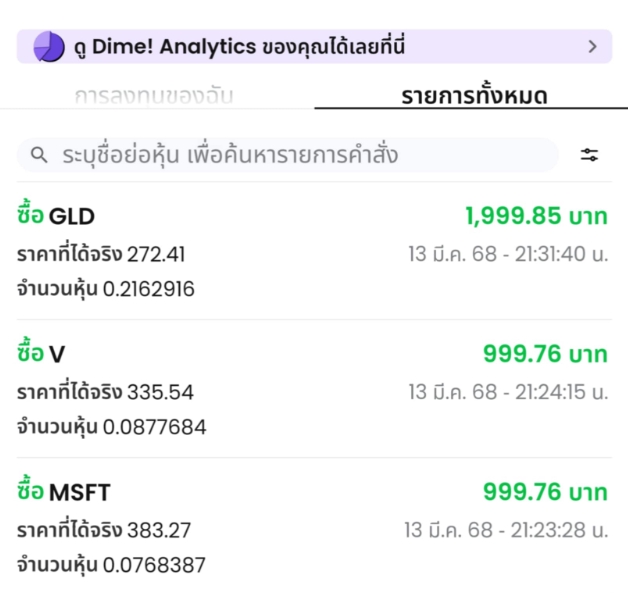Tap the 1,999.85 บาท GLD amount

[x=536, y=216]
